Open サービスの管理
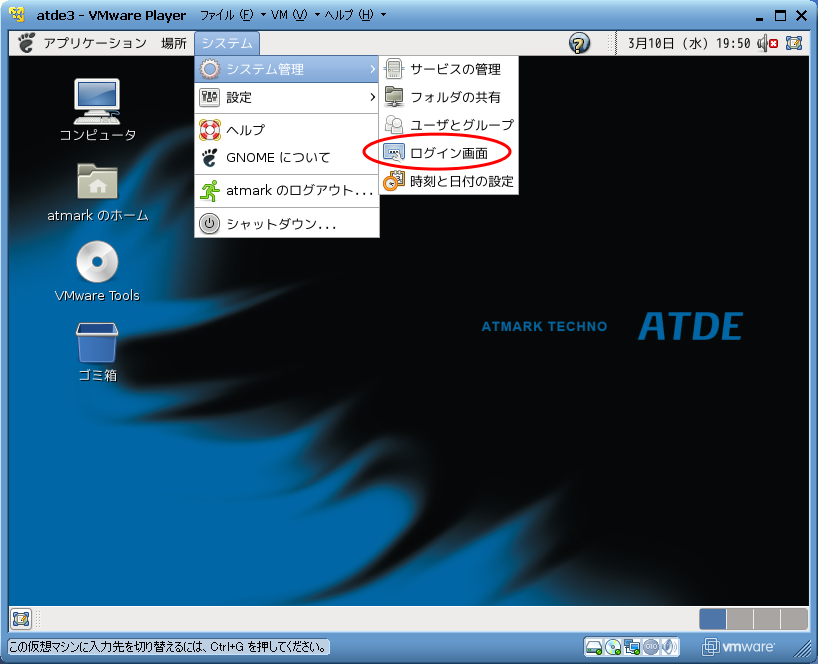The image size is (818, 664). pos(449,69)
